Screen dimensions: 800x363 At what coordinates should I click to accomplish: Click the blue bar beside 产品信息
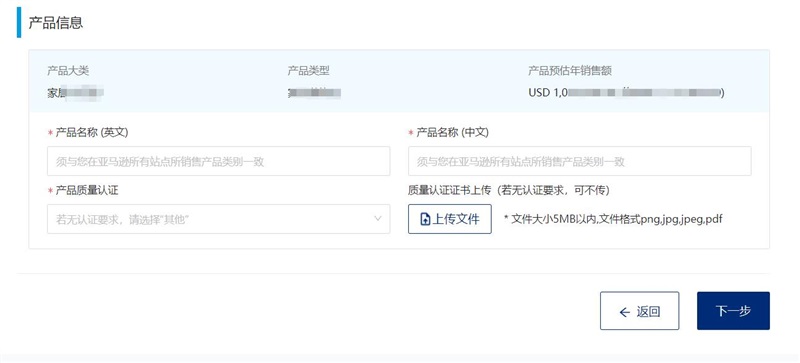(19, 22)
